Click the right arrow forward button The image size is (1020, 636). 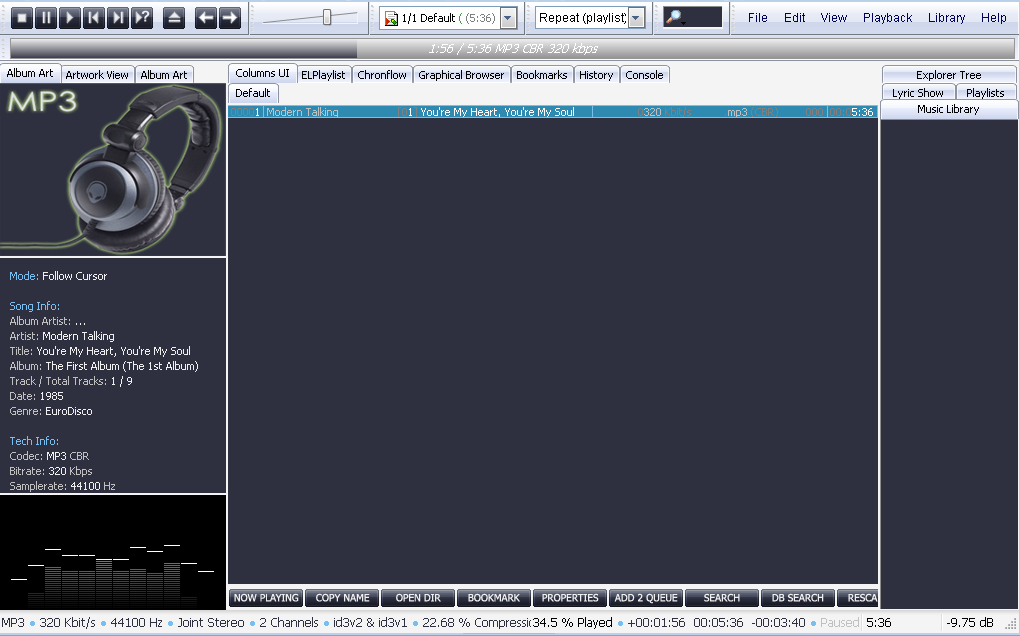pos(230,17)
